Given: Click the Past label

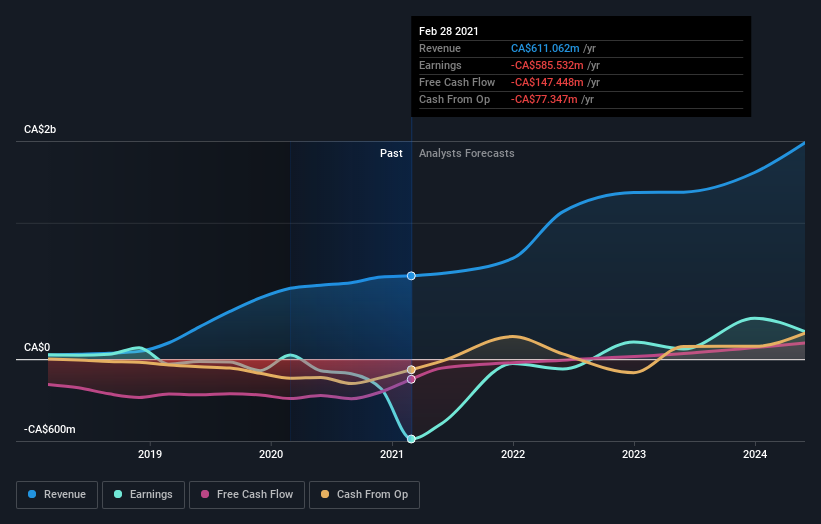Looking at the screenshot, I should coord(391,153).
